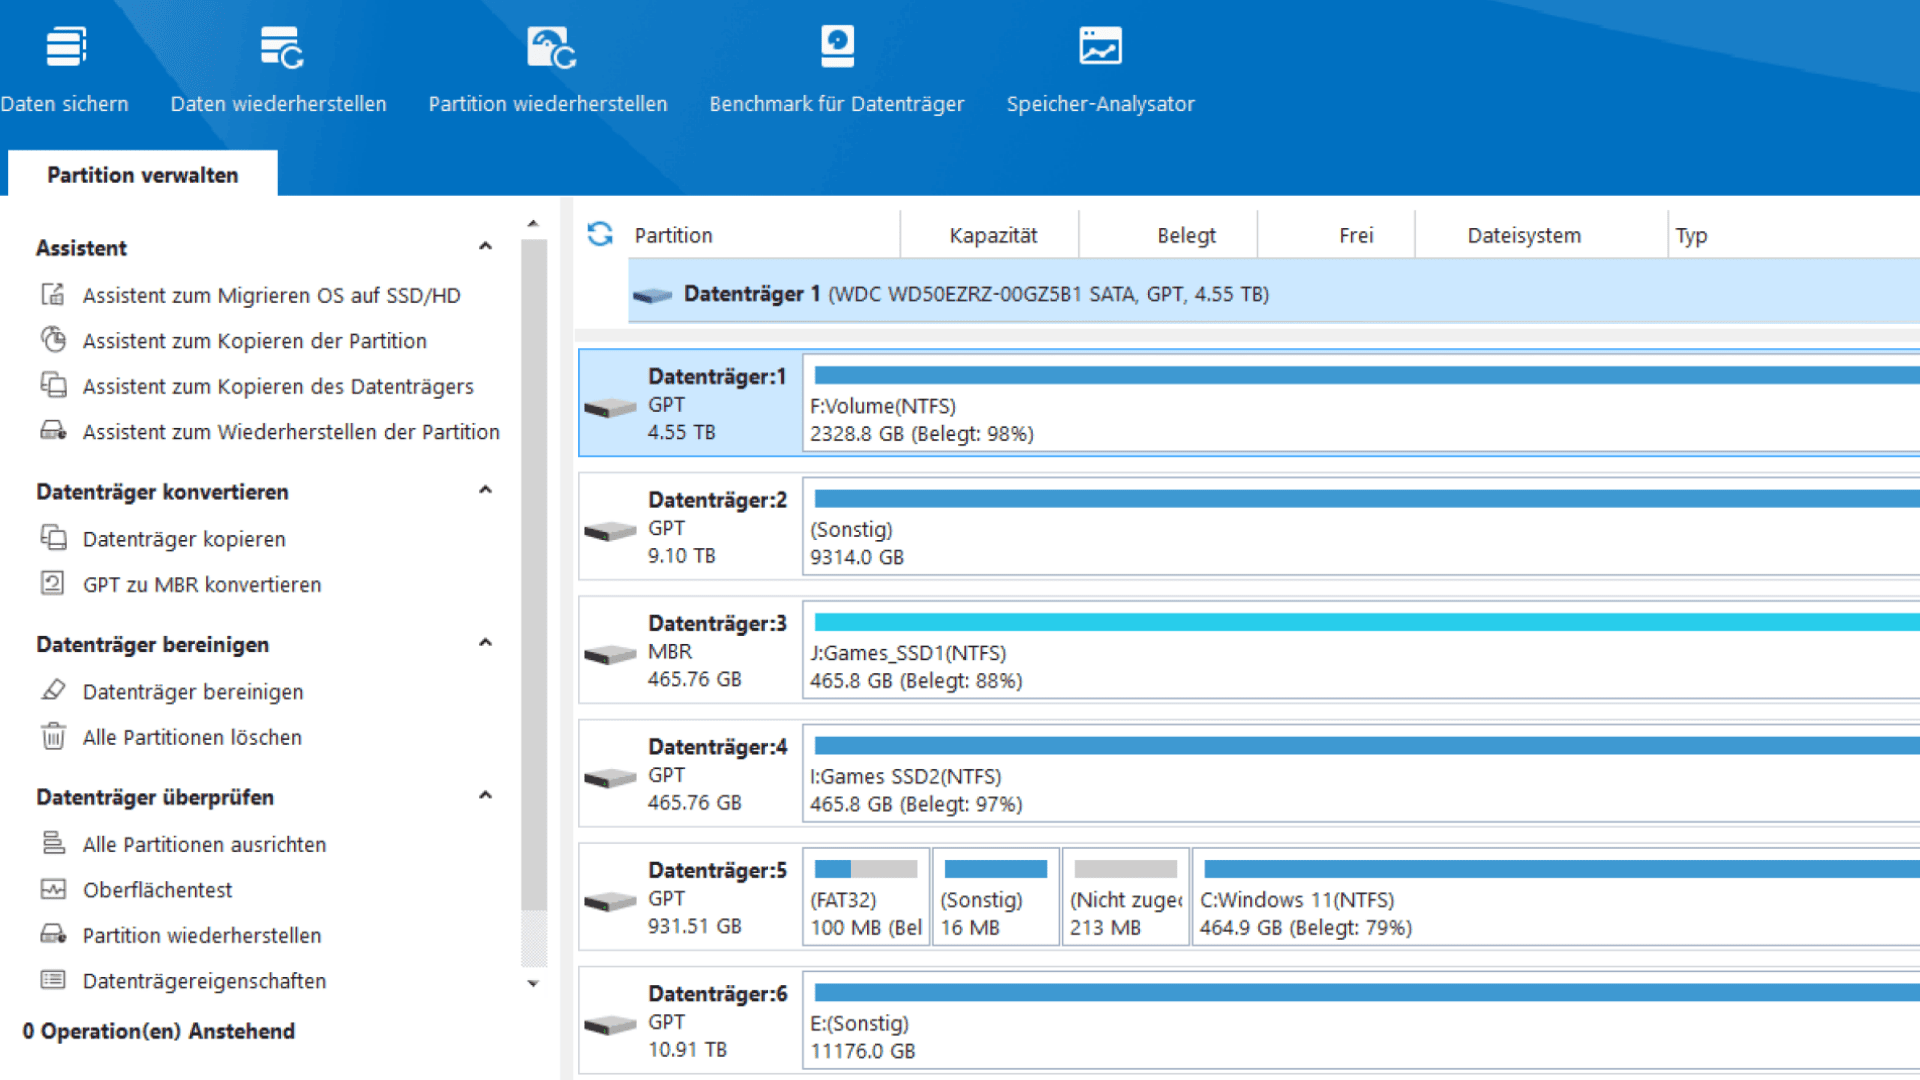Click the refresh icon next to Partition

click(600, 234)
